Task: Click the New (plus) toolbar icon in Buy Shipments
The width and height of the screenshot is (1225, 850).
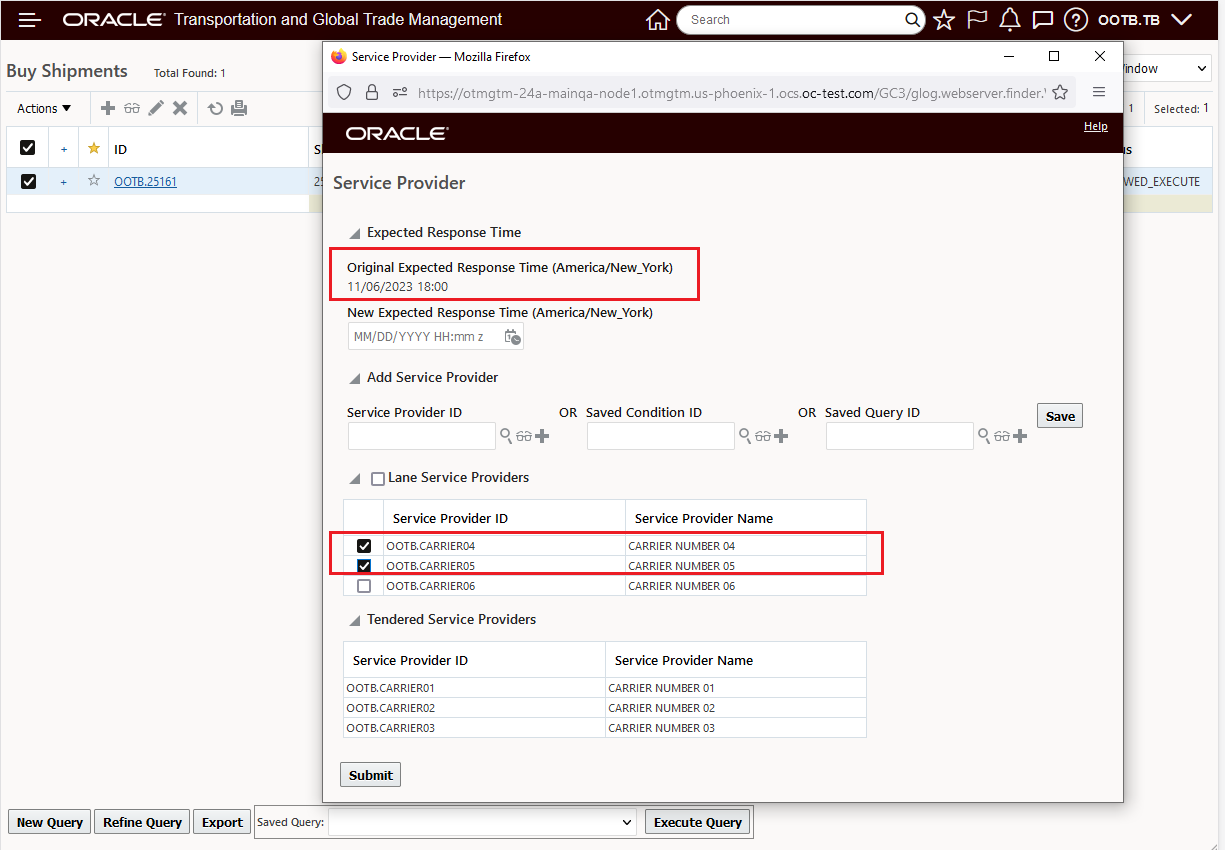Action: point(108,108)
